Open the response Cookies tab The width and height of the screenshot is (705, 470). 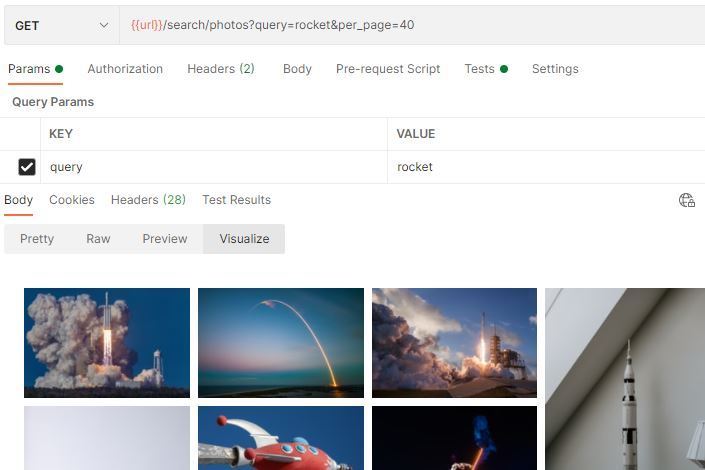tap(72, 200)
